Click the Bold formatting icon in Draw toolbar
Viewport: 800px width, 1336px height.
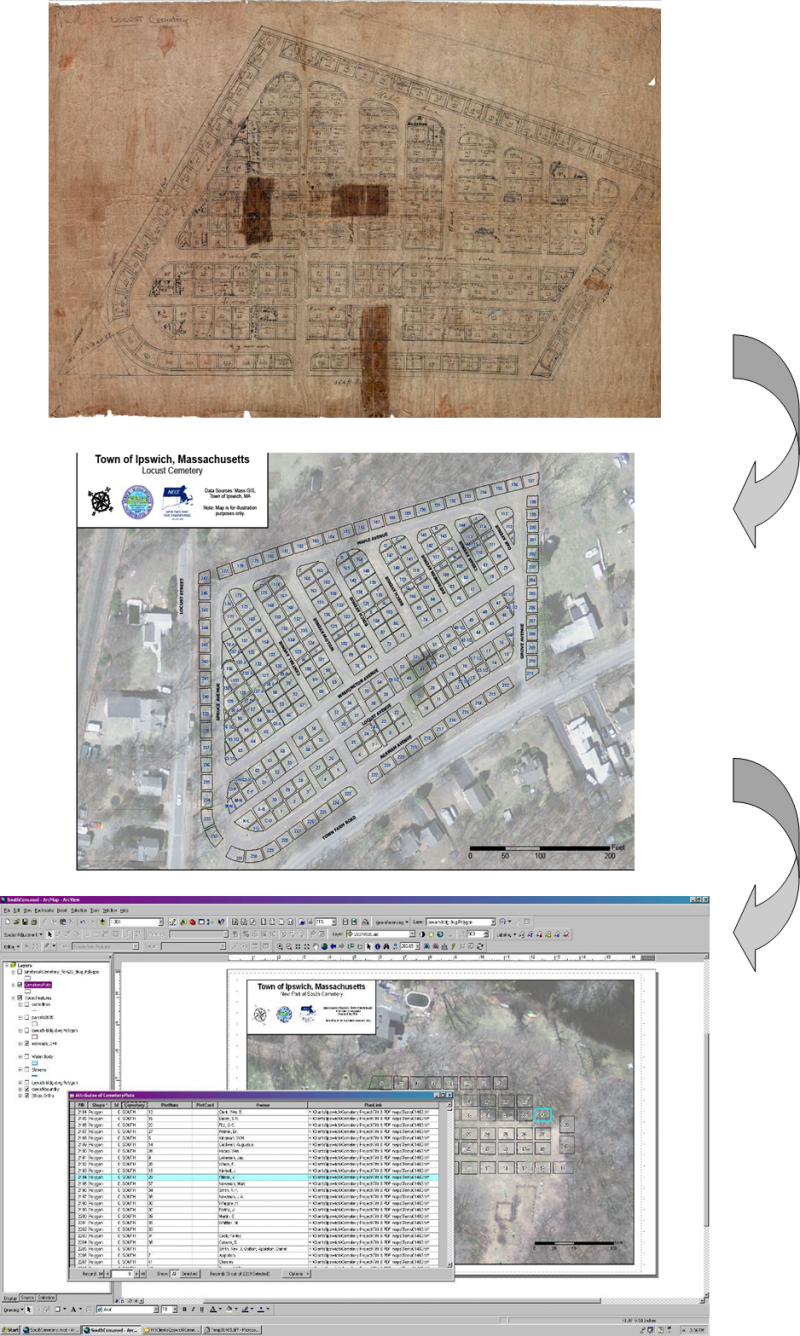[x=185, y=1309]
